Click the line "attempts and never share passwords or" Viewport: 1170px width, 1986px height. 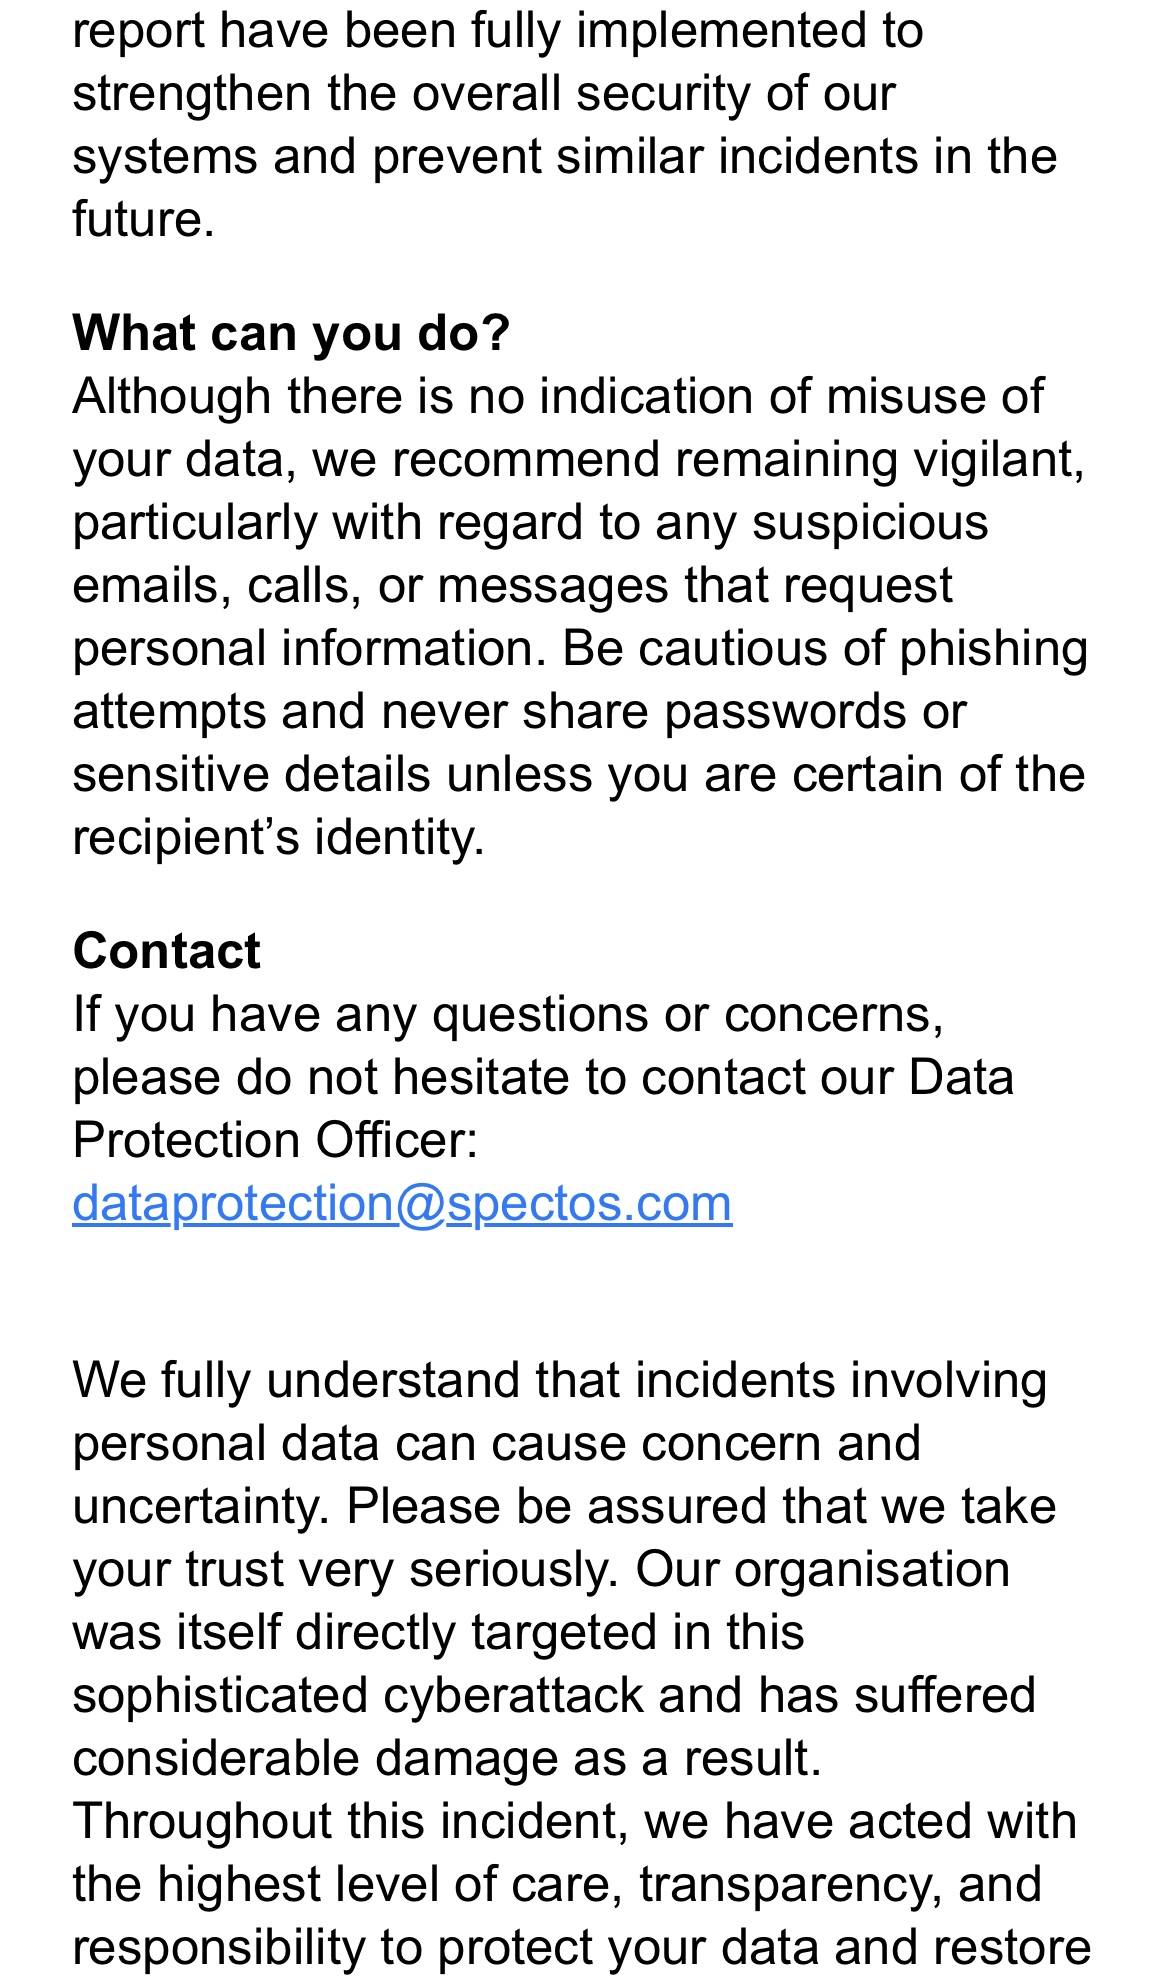point(519,712)
